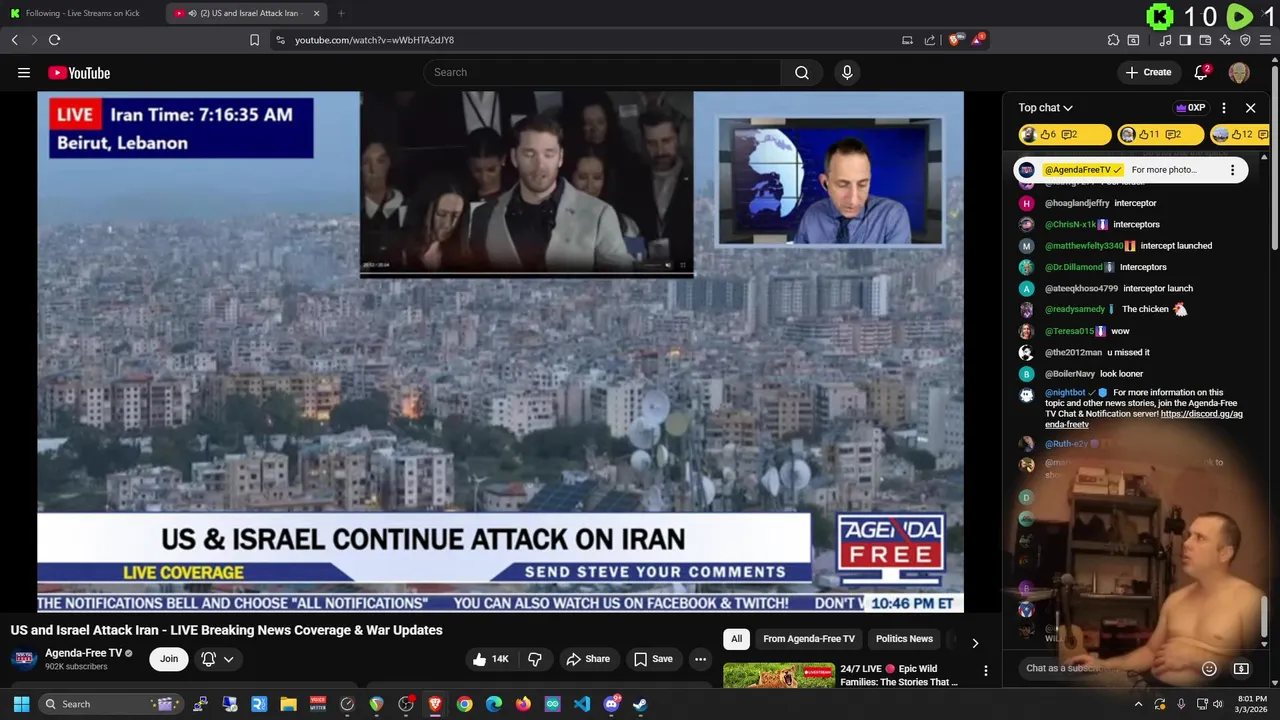The image size is (1280, 720).
Task: Open more actions under the video
Action: coord(700,659)
